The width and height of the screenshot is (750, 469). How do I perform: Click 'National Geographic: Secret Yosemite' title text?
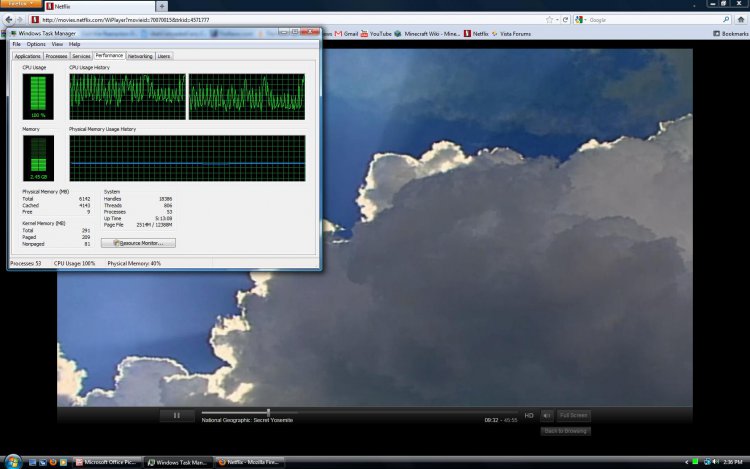[247, 420]
